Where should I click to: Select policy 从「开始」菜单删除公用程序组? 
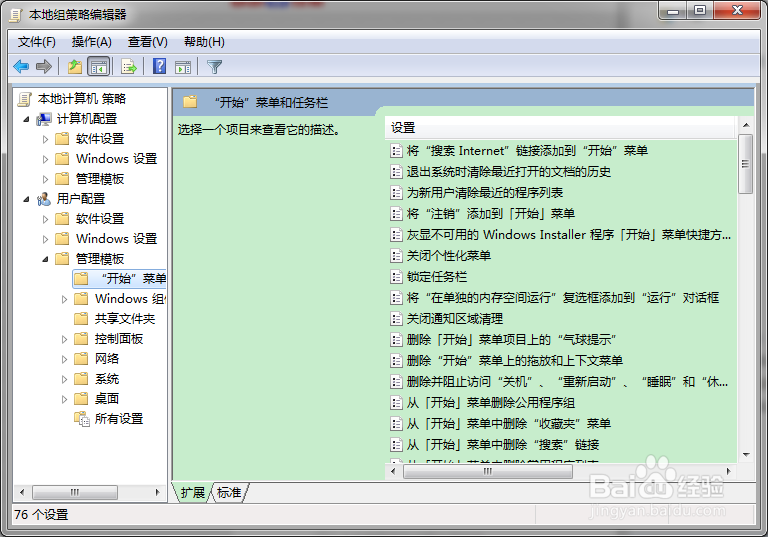tap(490, 403)
